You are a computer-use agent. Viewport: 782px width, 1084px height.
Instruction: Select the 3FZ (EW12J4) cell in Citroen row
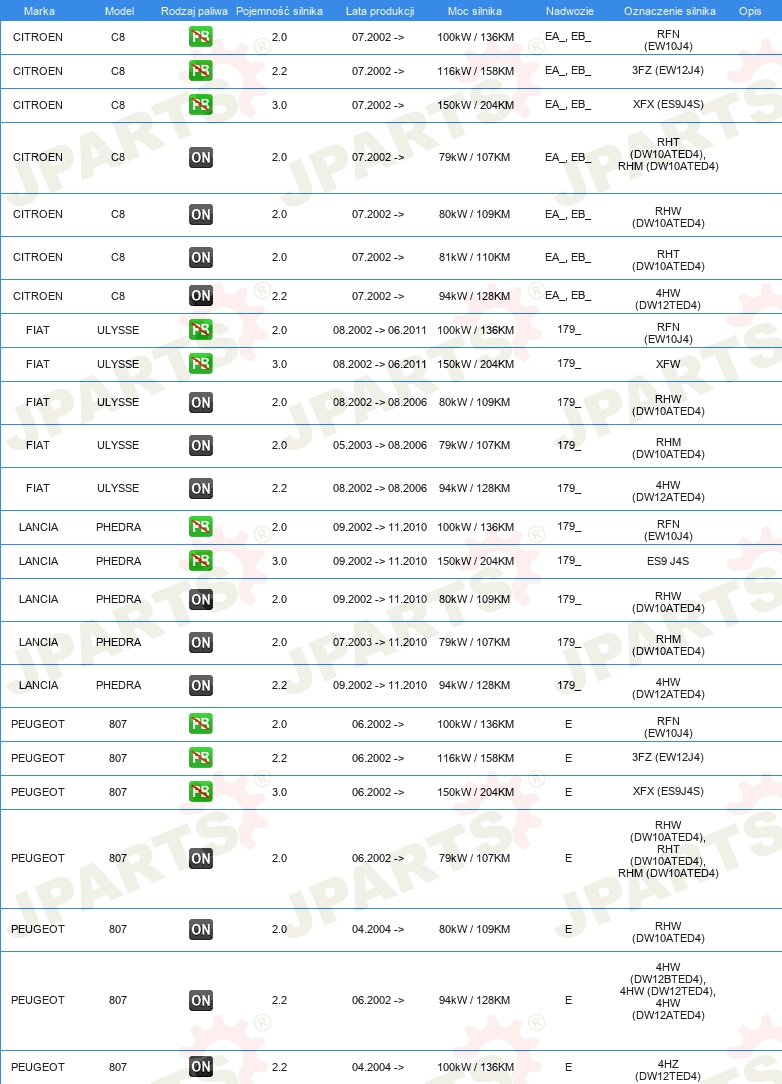[x=668, y=71]
